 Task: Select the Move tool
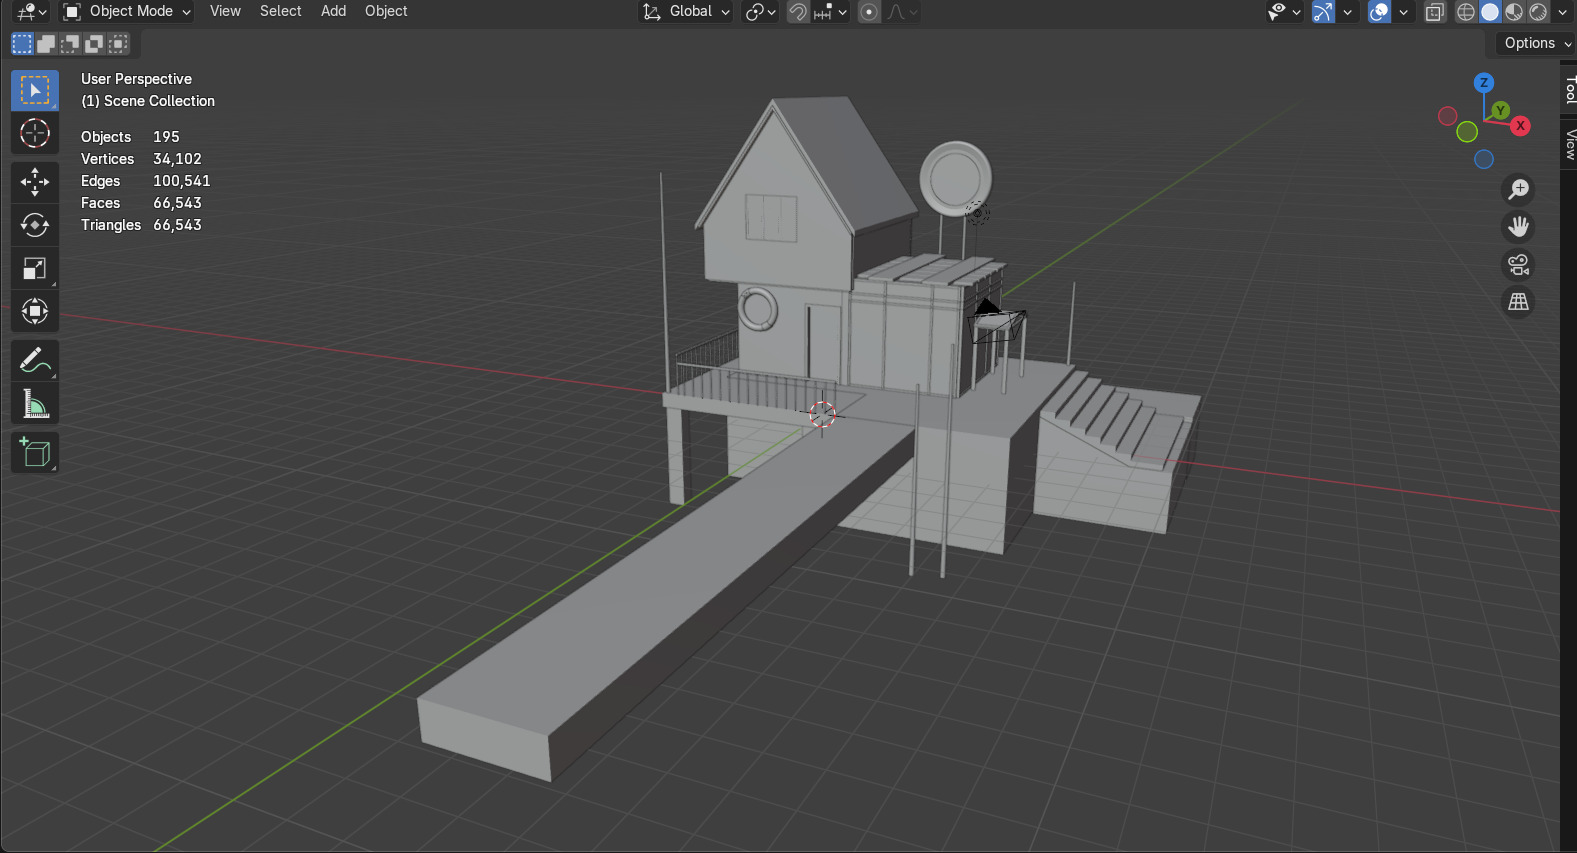pos(35,181)
